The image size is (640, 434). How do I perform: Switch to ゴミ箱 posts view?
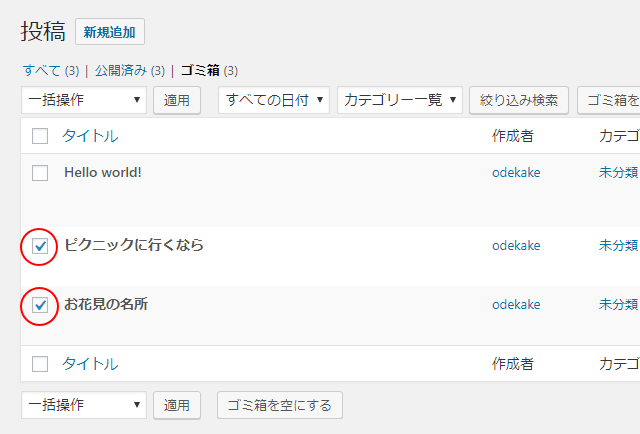pos(200,71)
